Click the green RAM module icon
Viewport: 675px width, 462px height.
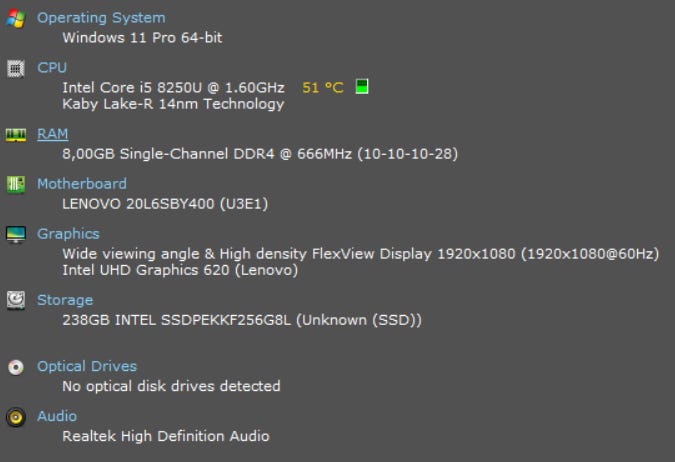(15, 134)
